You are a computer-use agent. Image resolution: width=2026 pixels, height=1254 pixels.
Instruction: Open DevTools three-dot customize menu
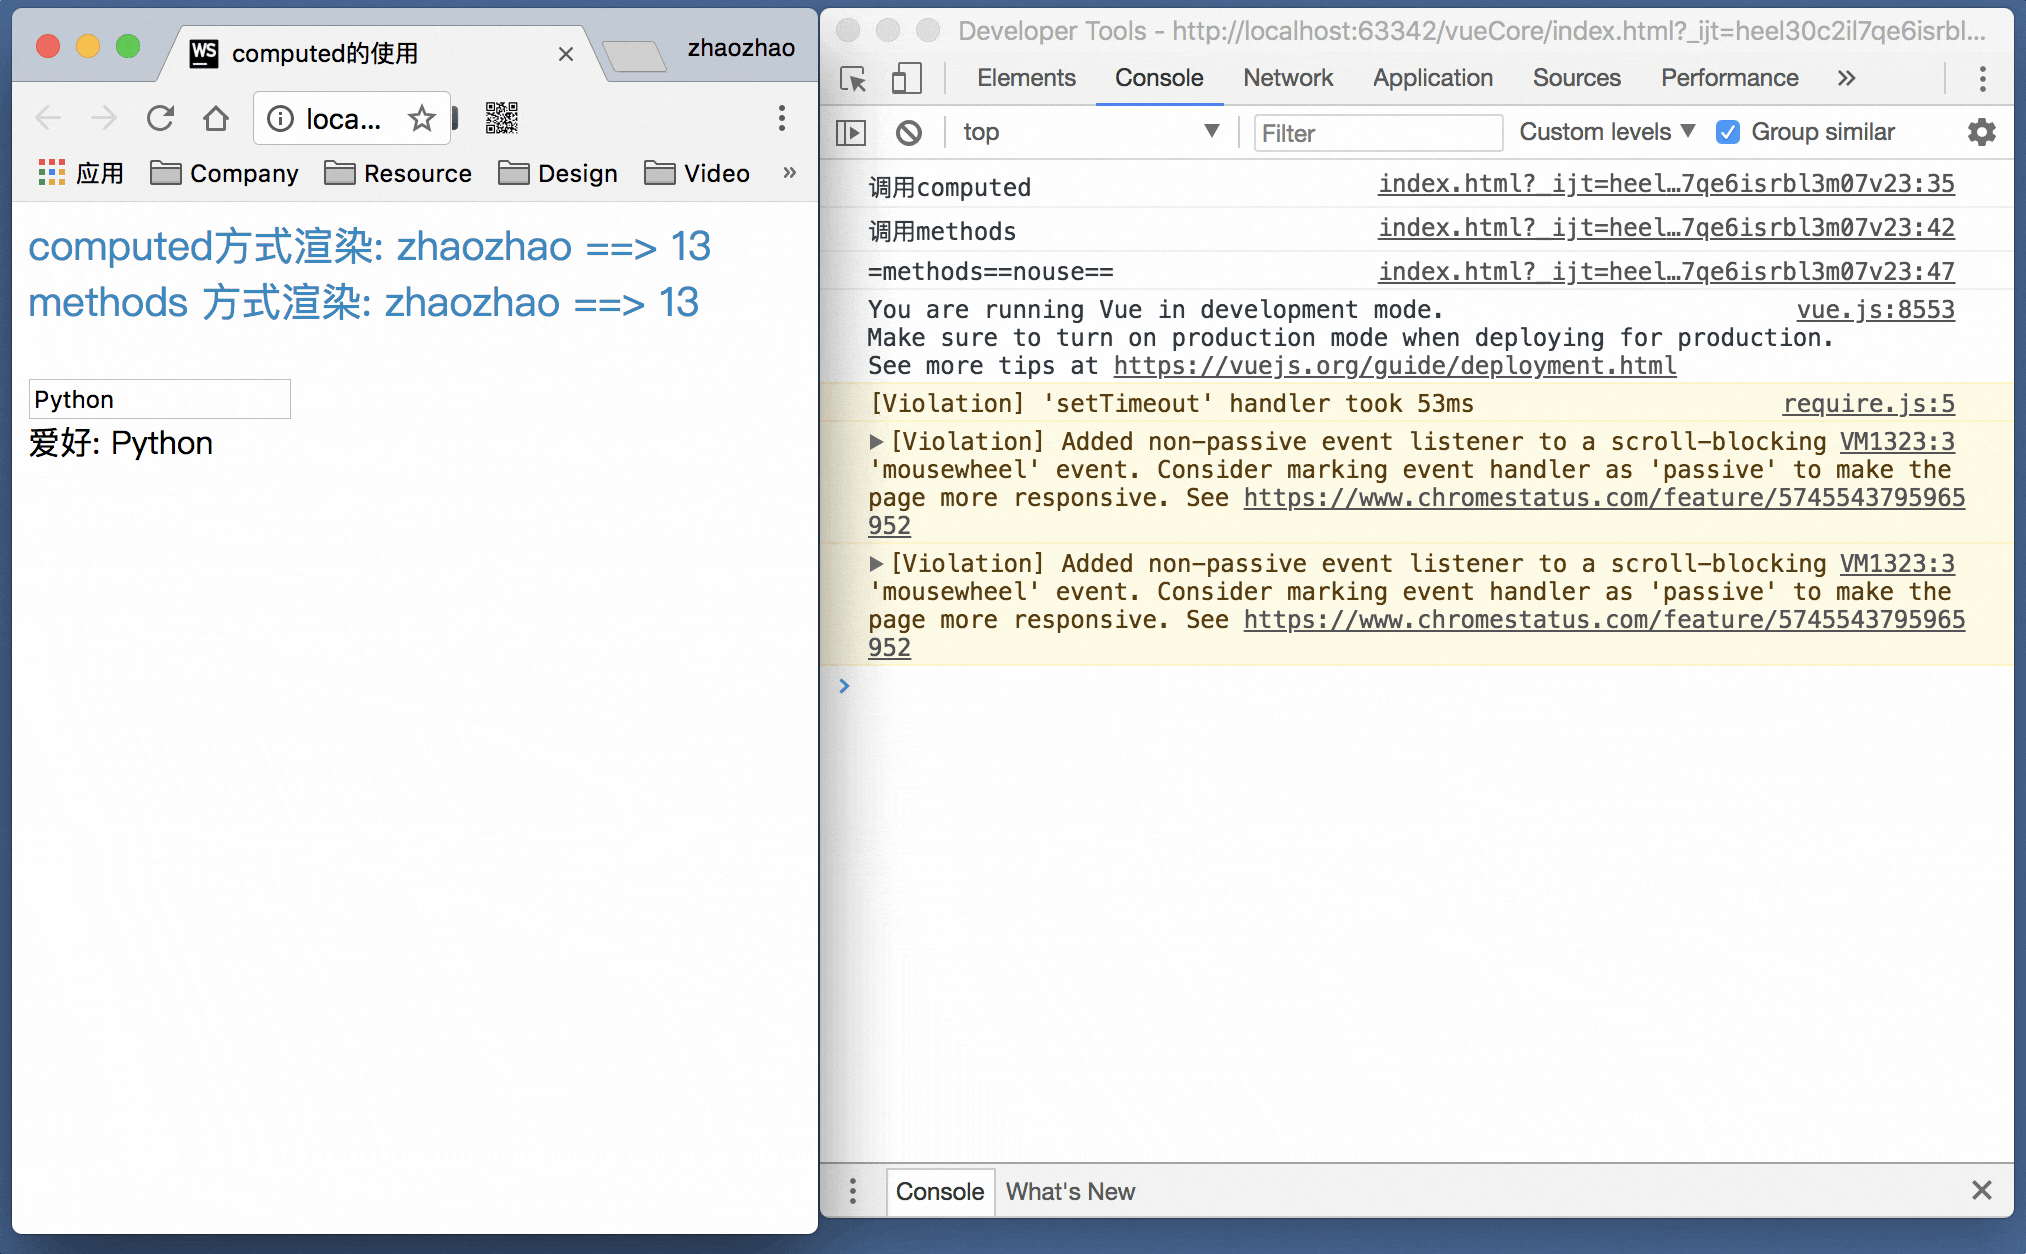[x=1982, y=79]
